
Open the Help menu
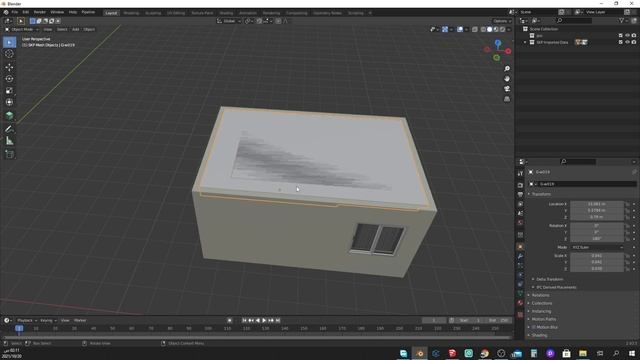coord(73,12)
